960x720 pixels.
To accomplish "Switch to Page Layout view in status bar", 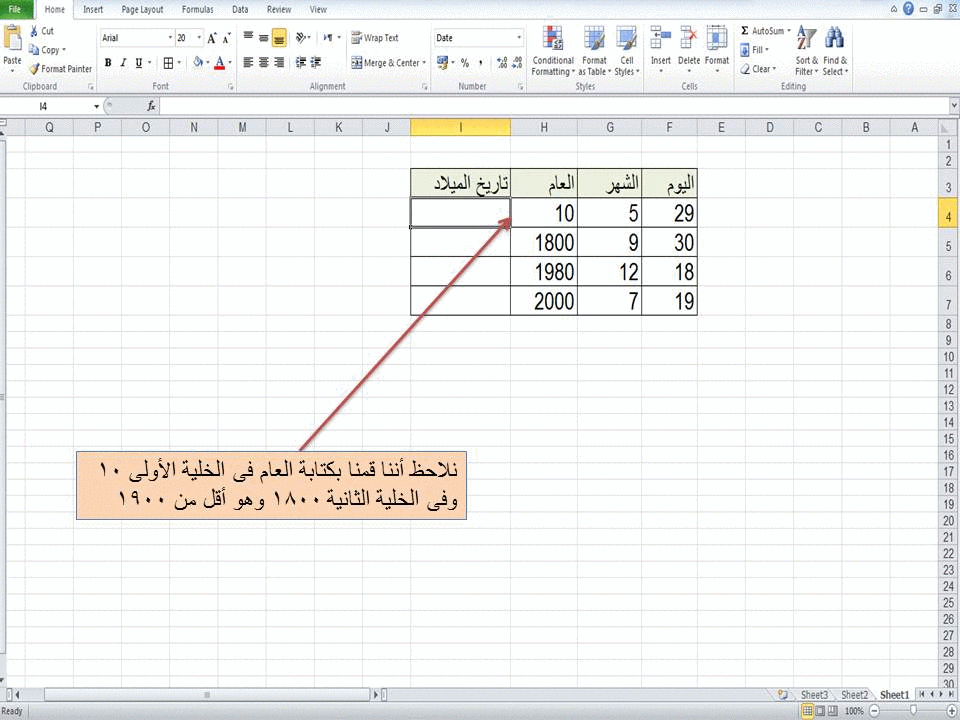I will click(x=820, y=711).
